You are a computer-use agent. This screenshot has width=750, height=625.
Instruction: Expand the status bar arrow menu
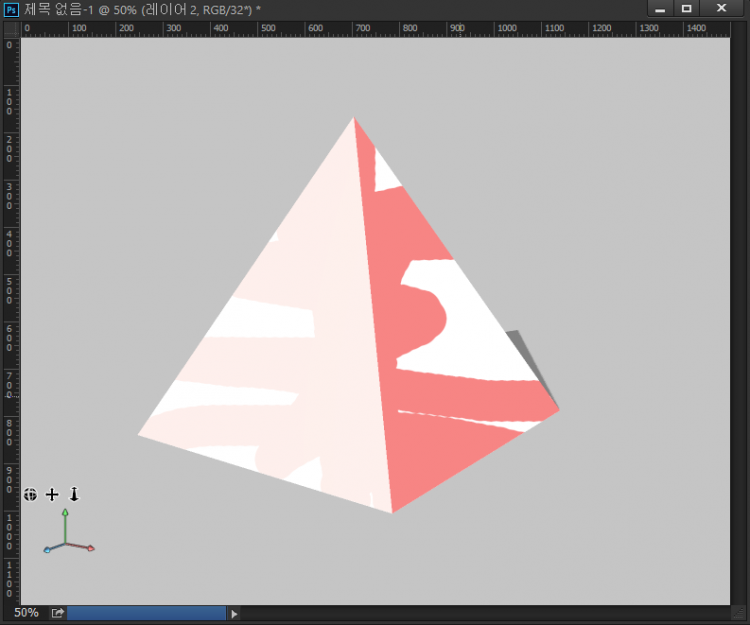pyautogui.click(x=235, y=613)
